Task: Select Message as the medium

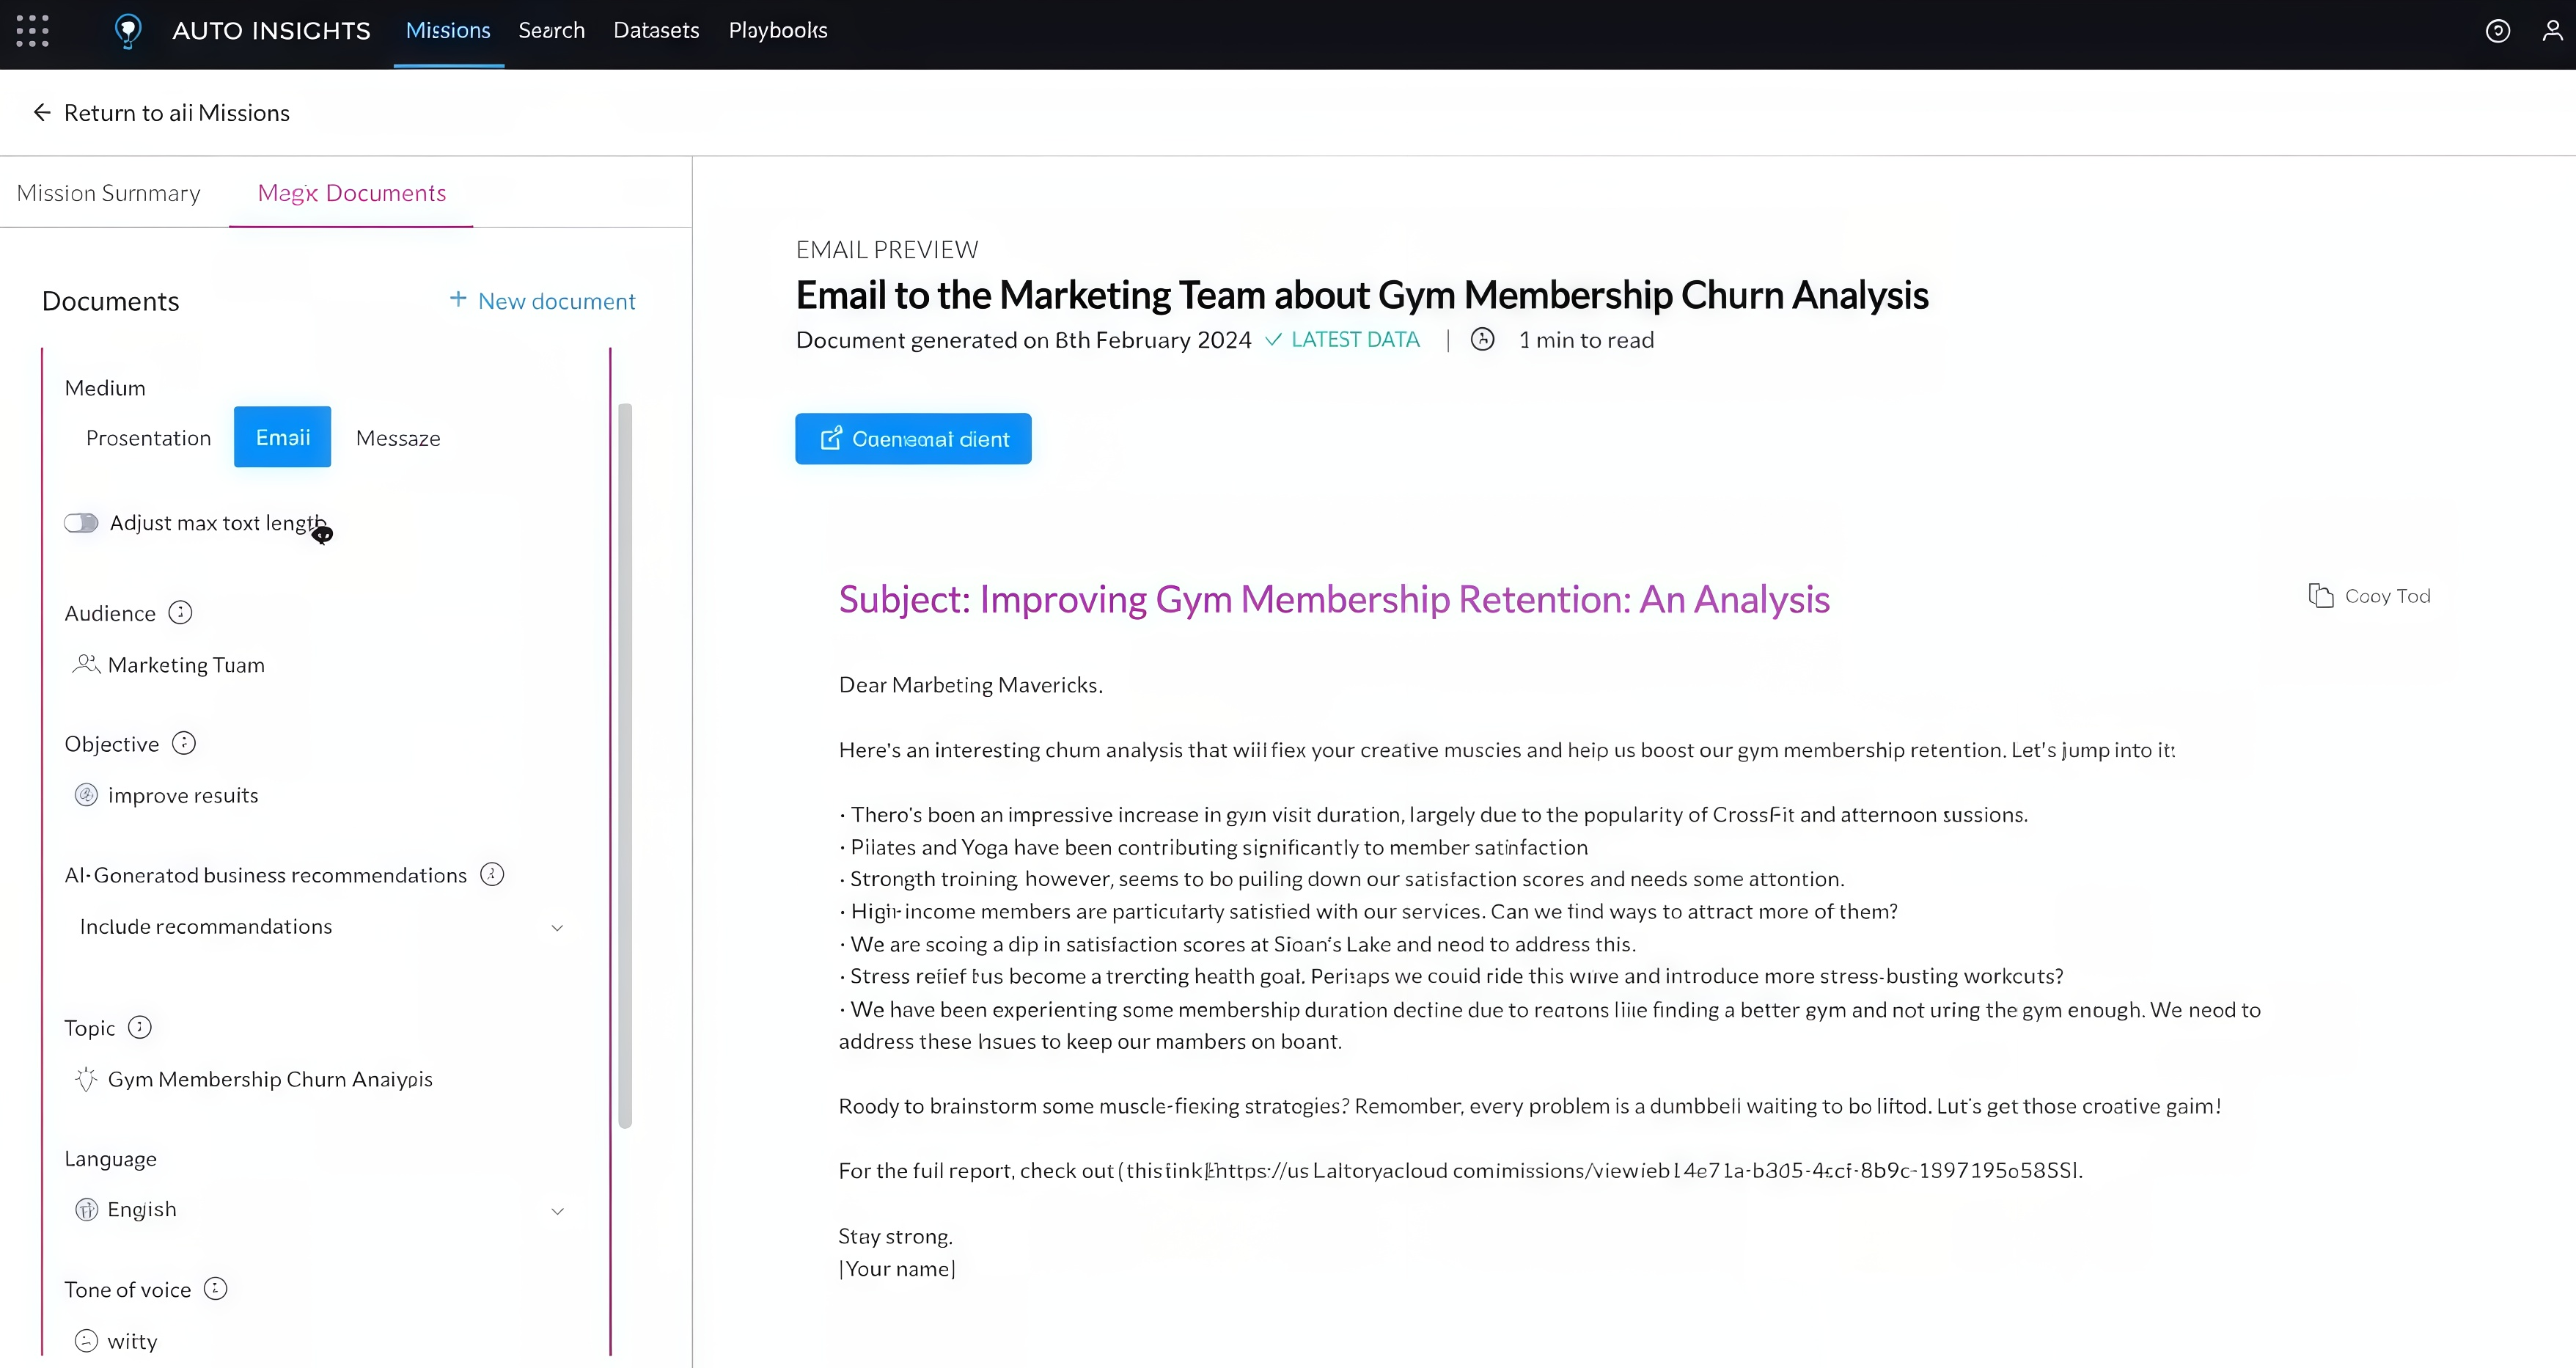Action: (x=398, y=438)
